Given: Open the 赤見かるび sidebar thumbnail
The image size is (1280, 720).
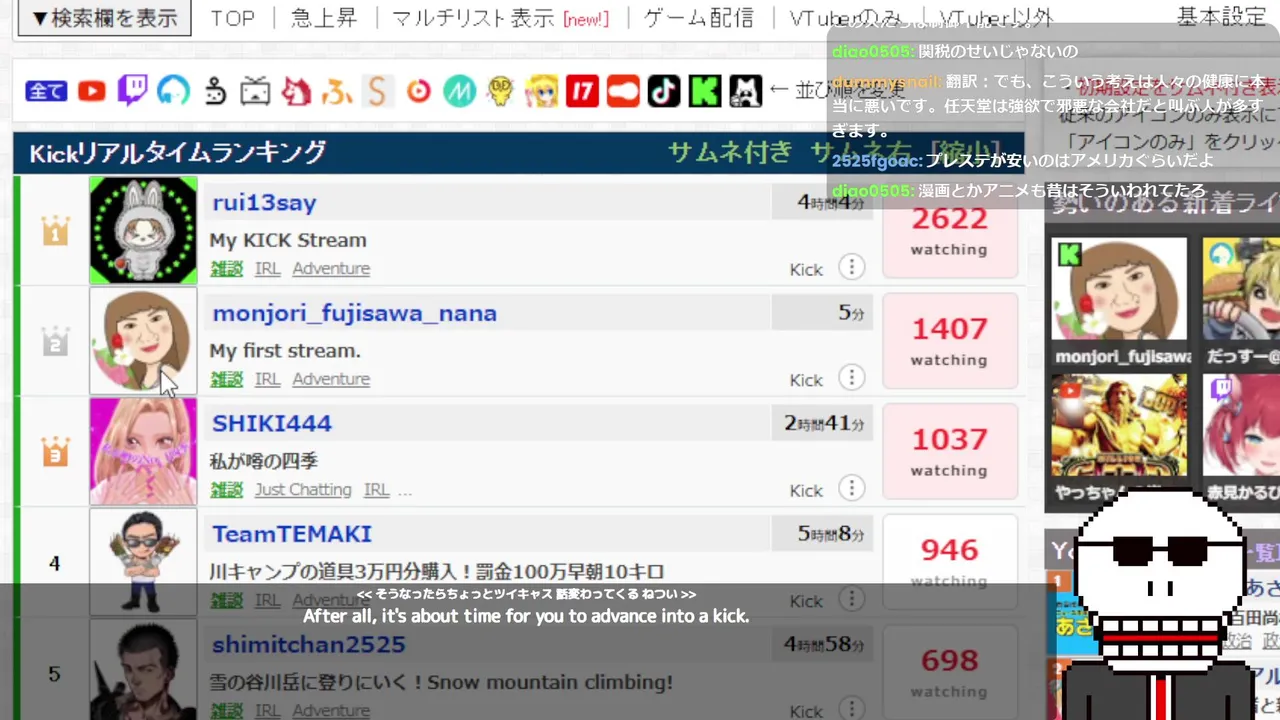Looking at the screenshot, I should click(1241, 426).
